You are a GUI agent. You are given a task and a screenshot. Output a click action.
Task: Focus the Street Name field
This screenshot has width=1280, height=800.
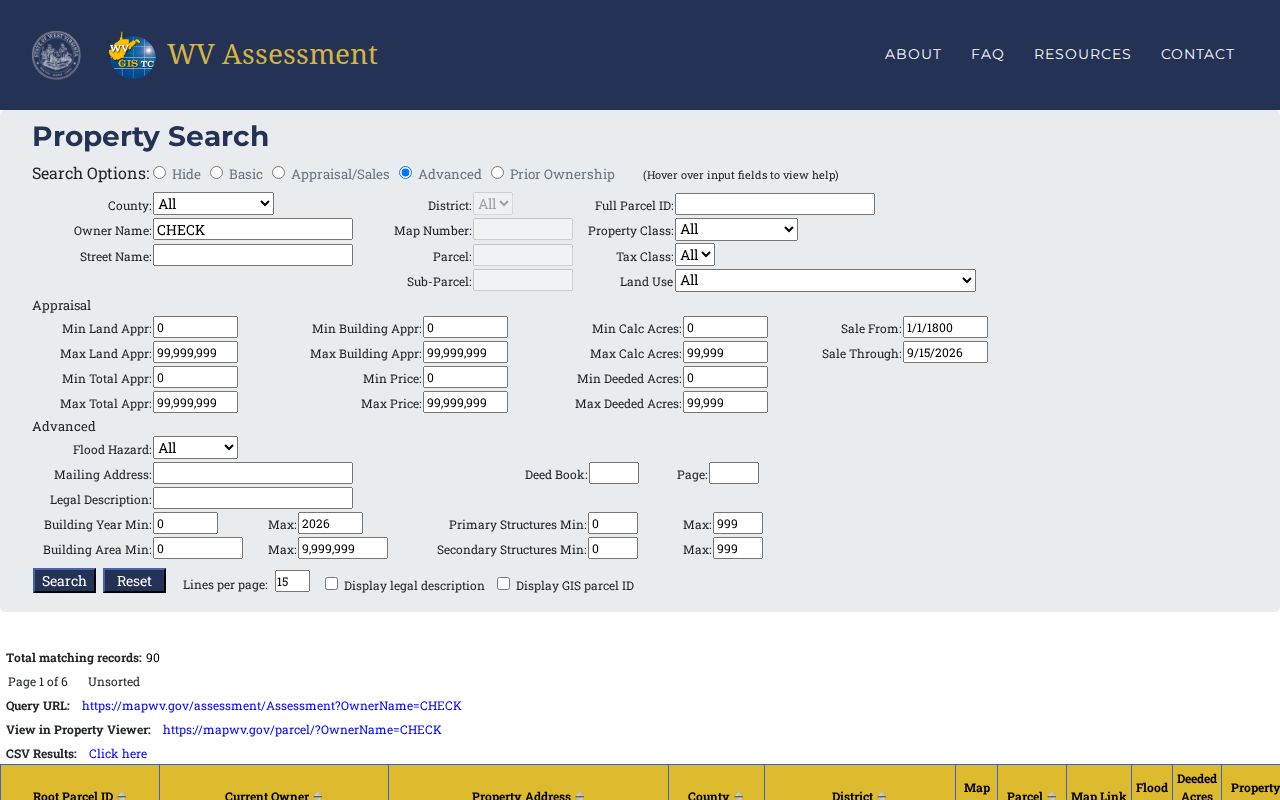[253, 255]
